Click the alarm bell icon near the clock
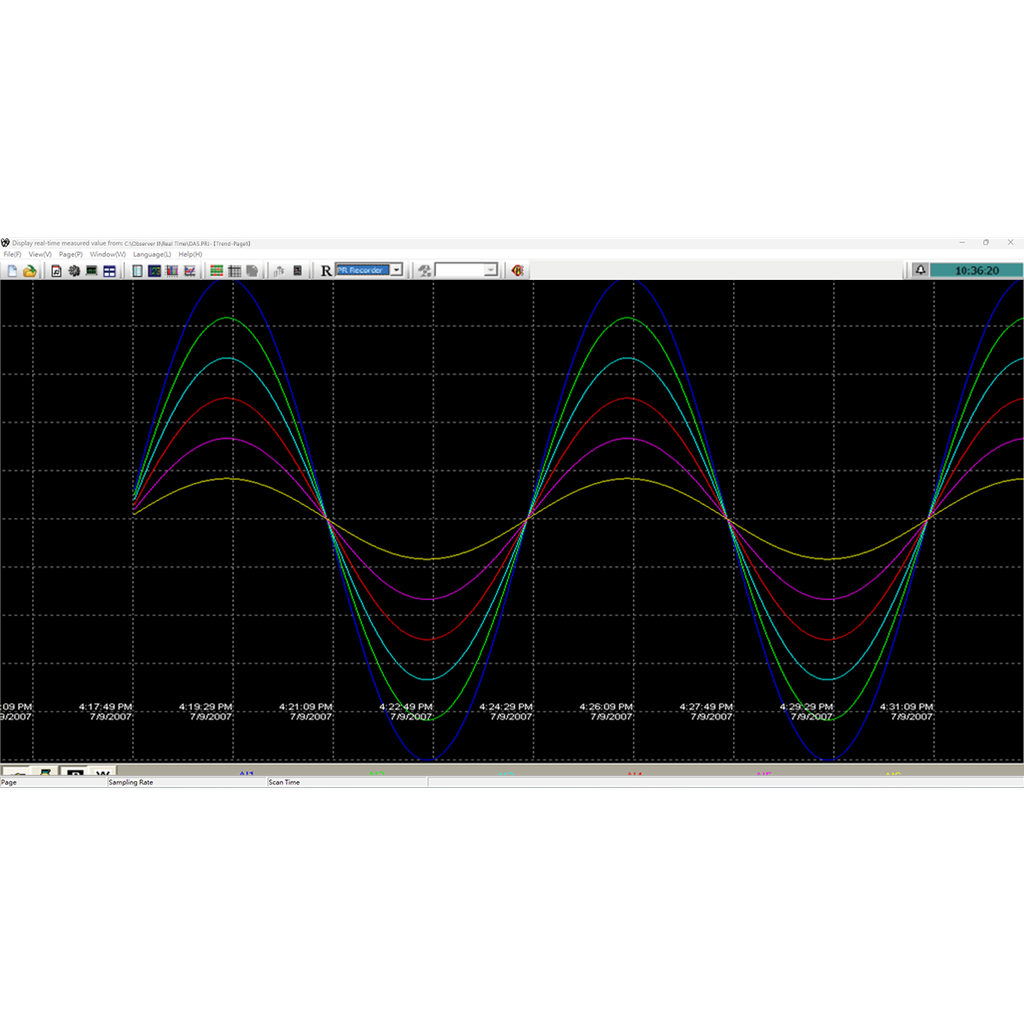1024x1024 pixels. (x=919, y=269)
